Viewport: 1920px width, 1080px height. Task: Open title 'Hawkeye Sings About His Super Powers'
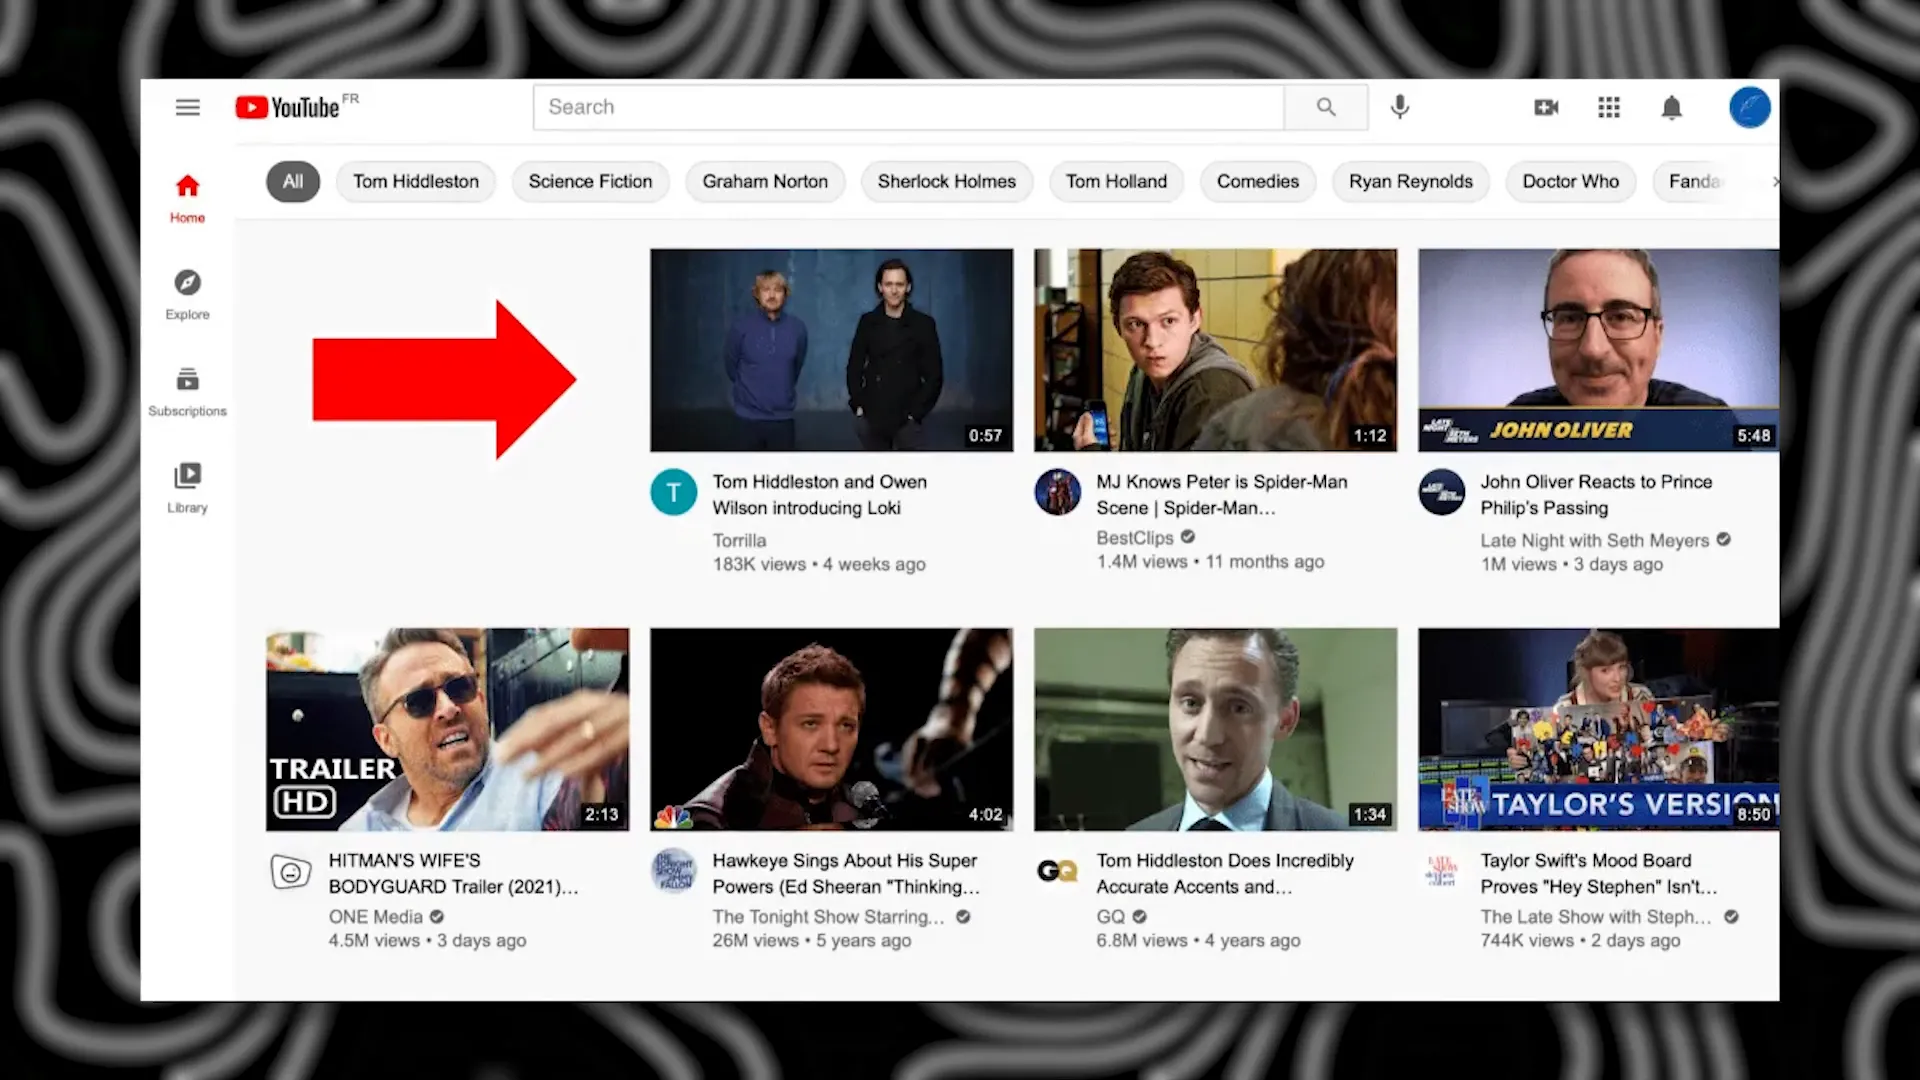pyautogui.click(x=846, y=873)
